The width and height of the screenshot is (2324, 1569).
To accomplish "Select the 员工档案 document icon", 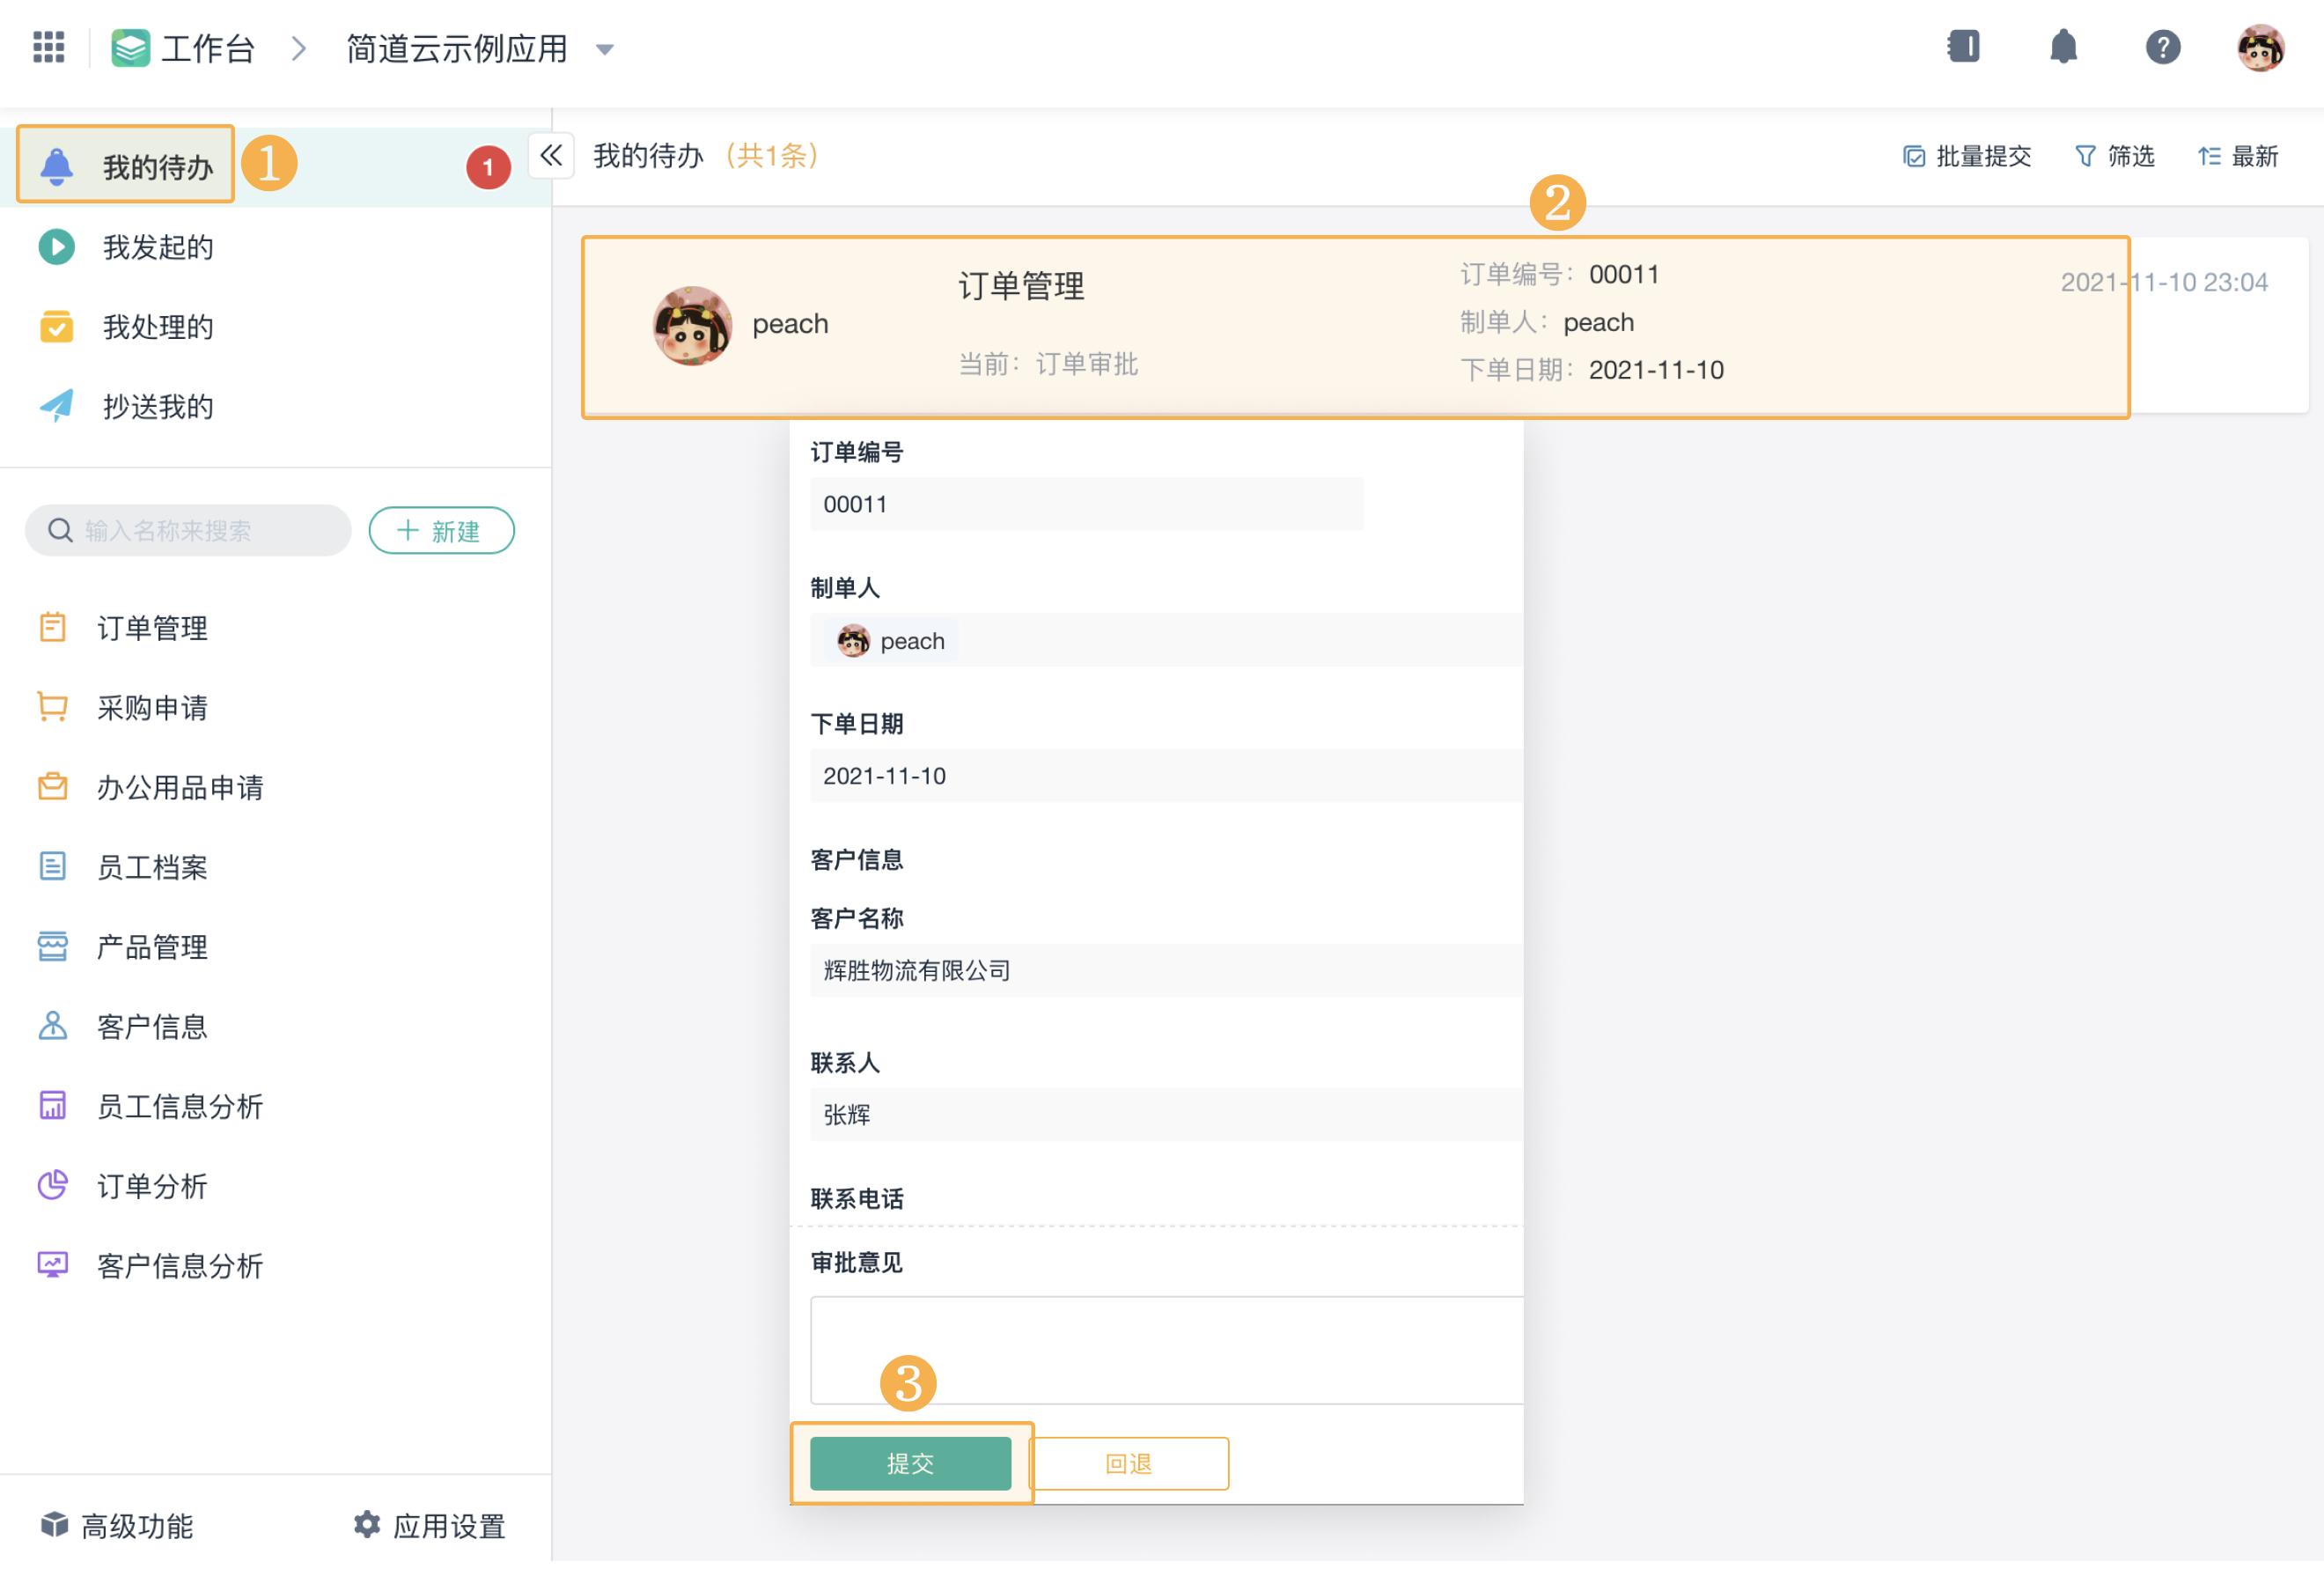I will tap(53, 867).
